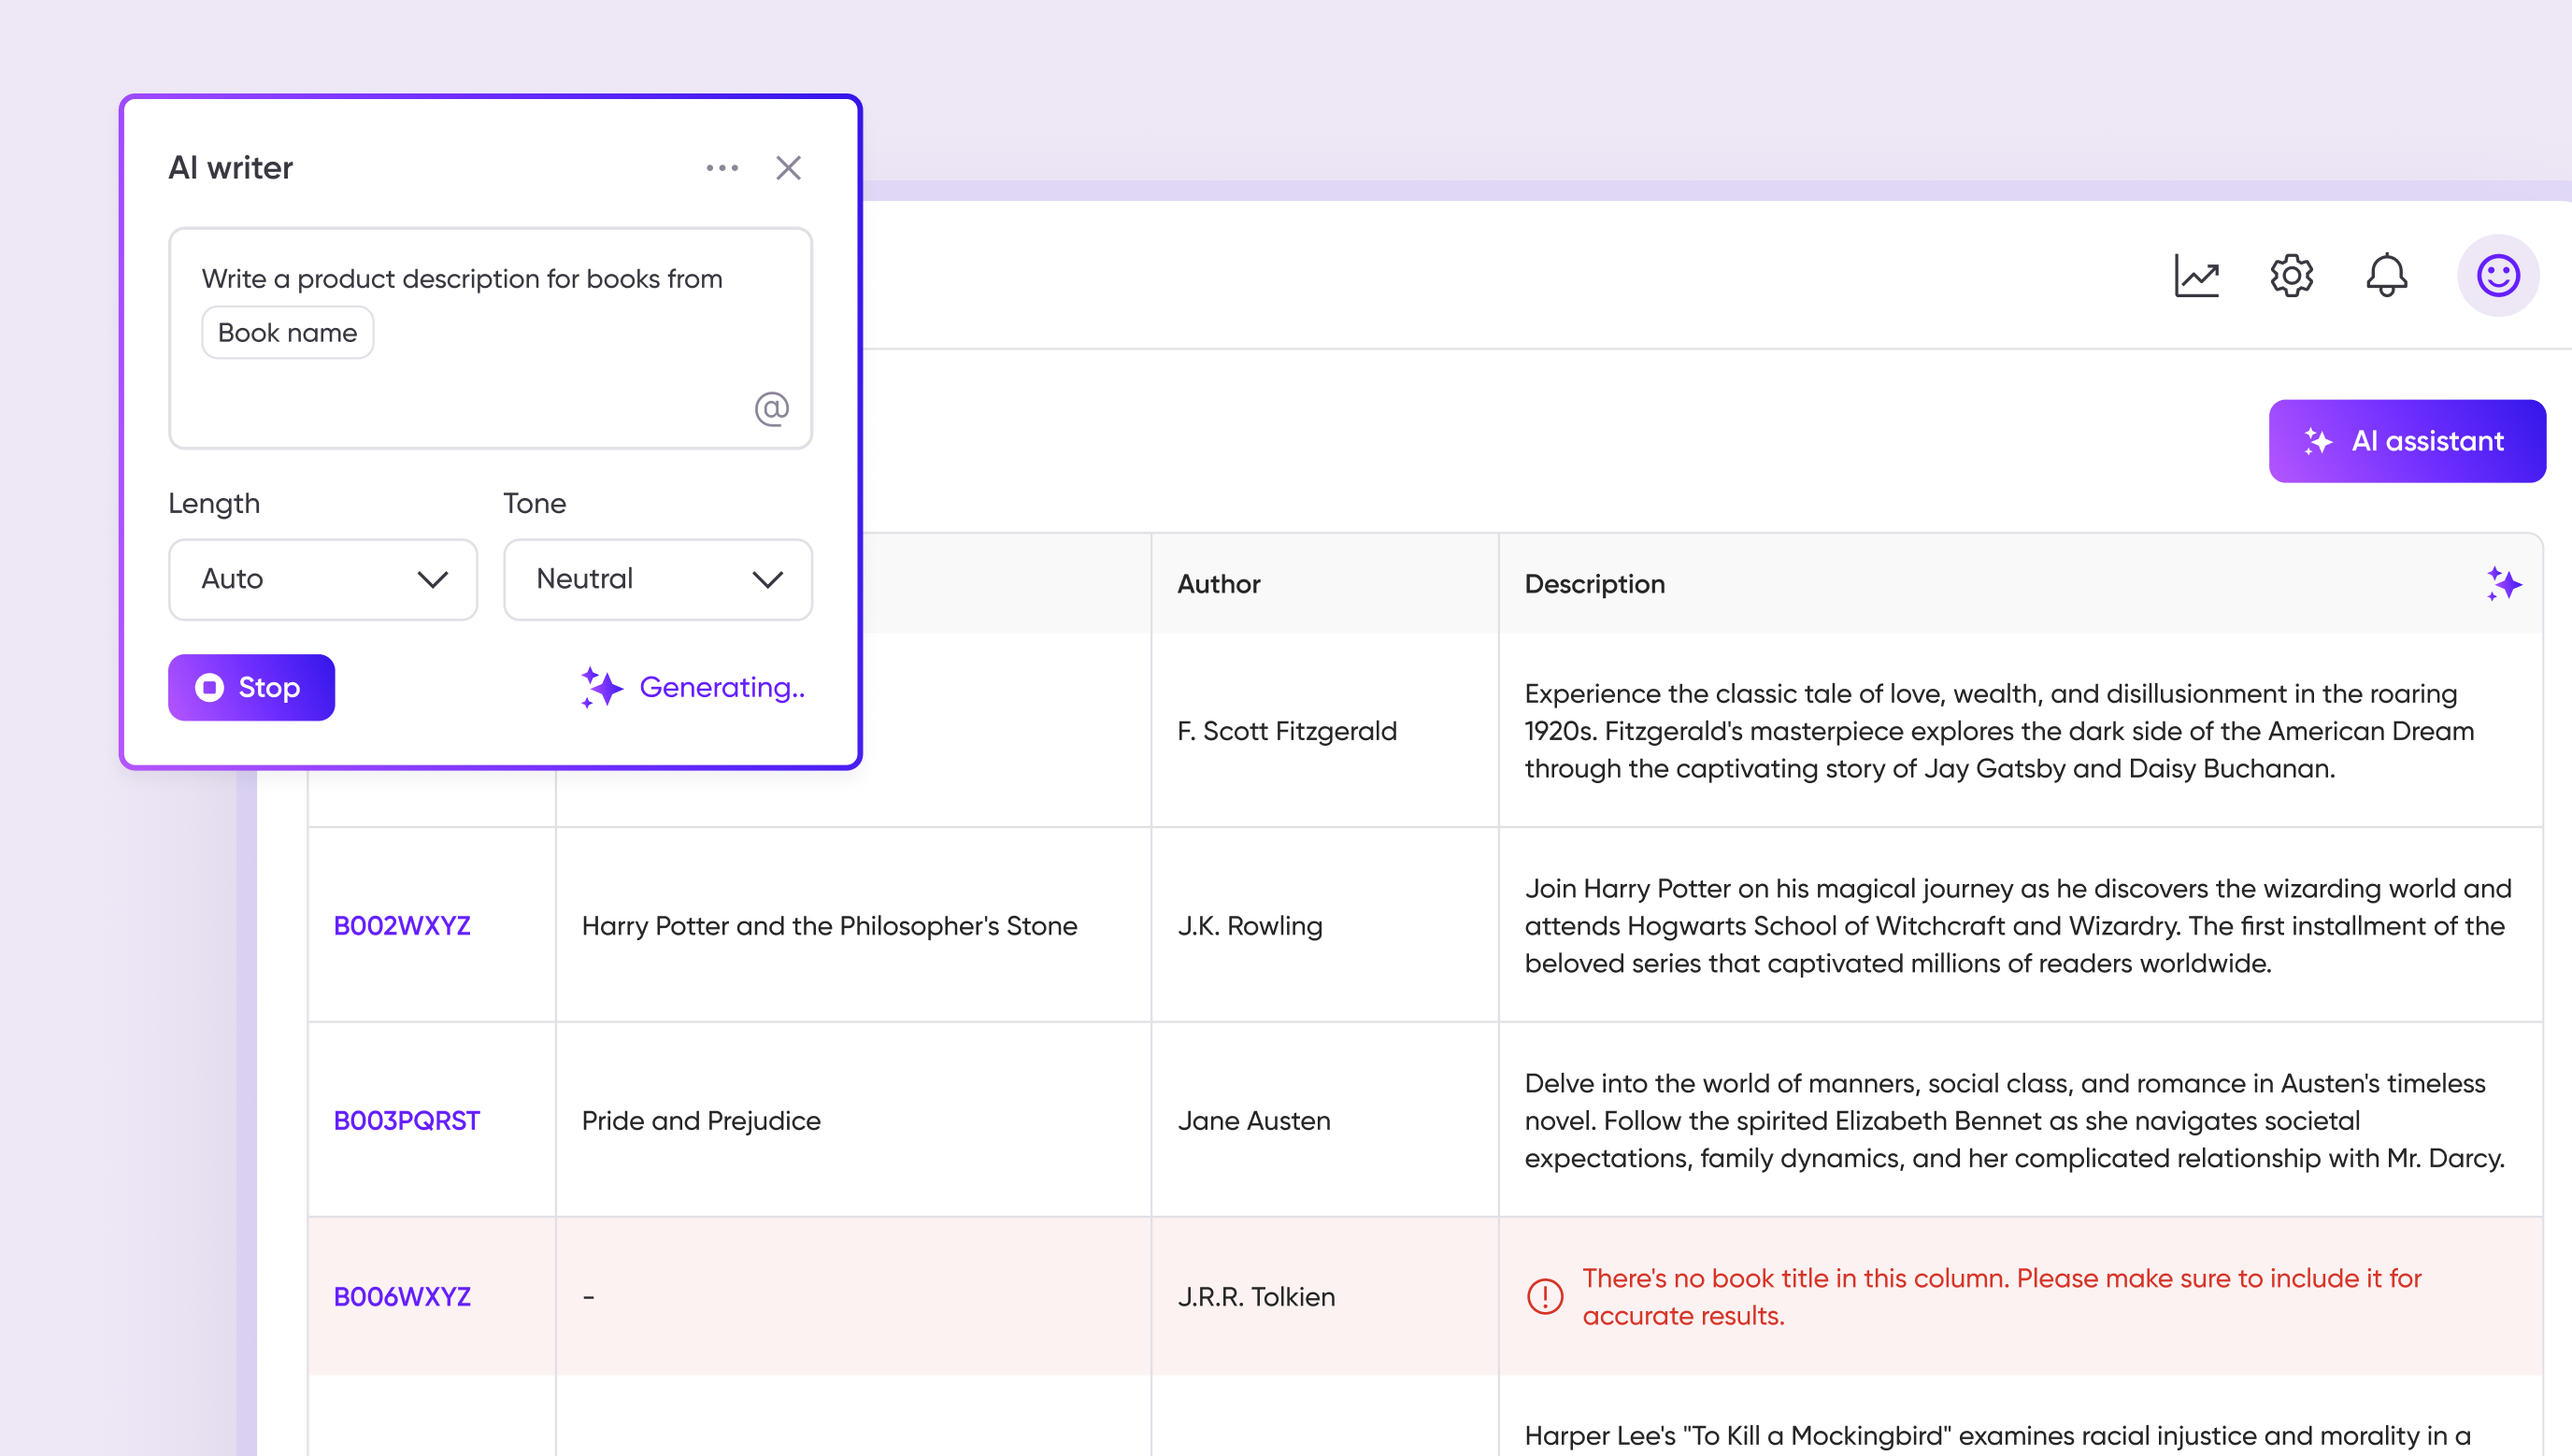2572x1456 pixels.
Task: Select the Harry Potter description text
Action: pos(2018,926)
